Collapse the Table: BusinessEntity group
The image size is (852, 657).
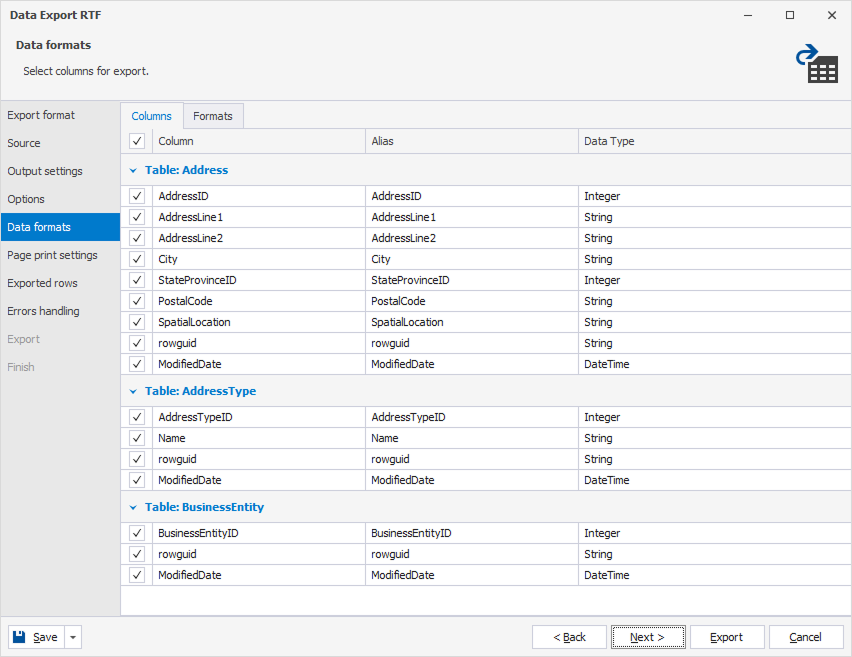(x=133, y=508)
